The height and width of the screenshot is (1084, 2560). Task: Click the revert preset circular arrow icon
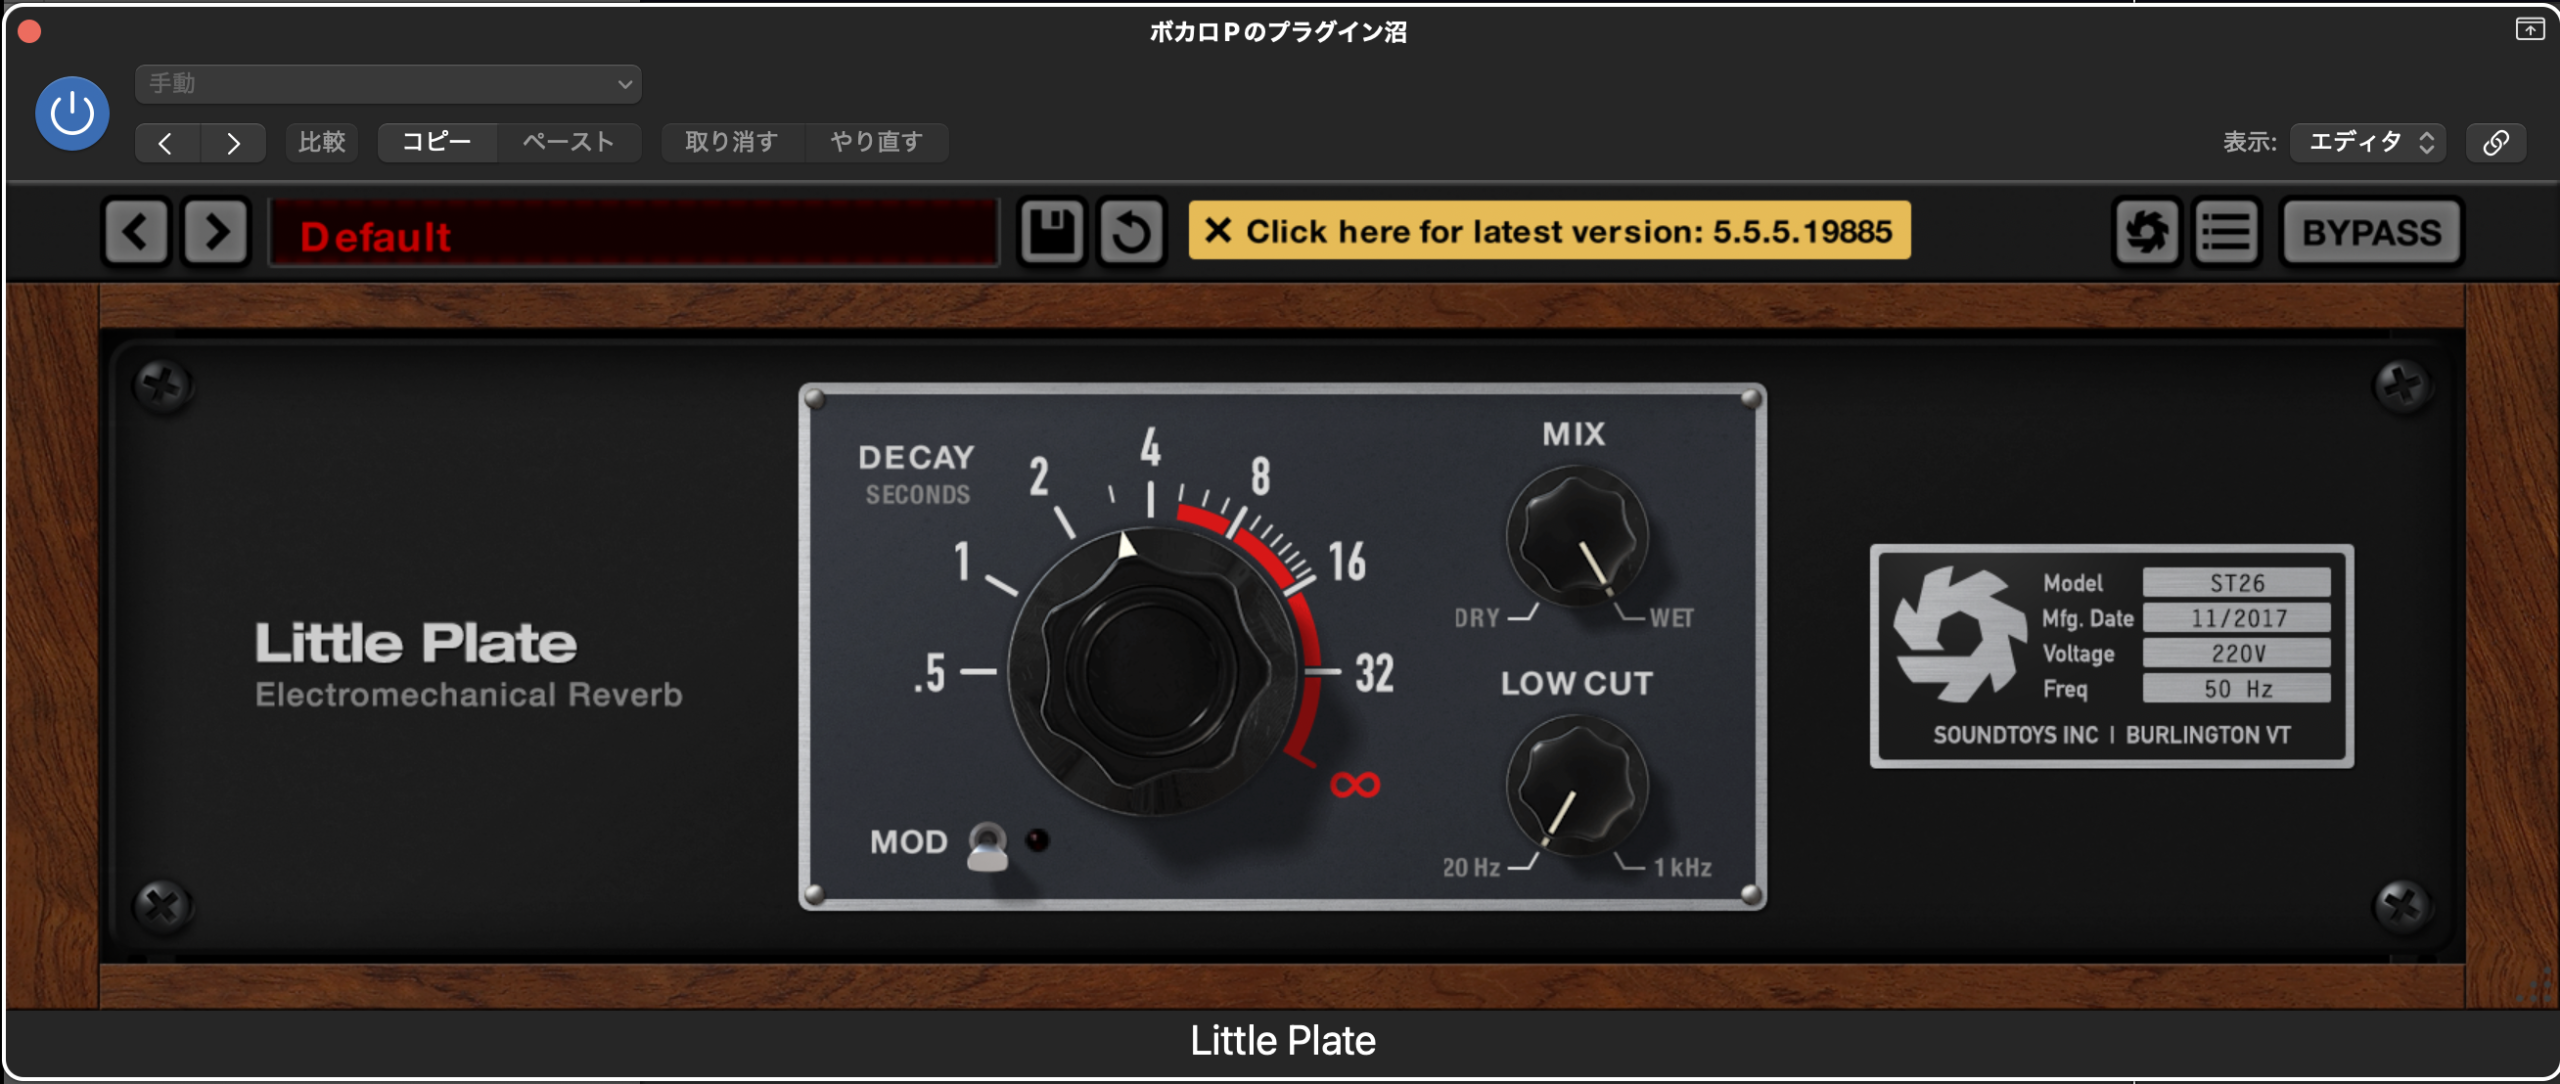1132,232
